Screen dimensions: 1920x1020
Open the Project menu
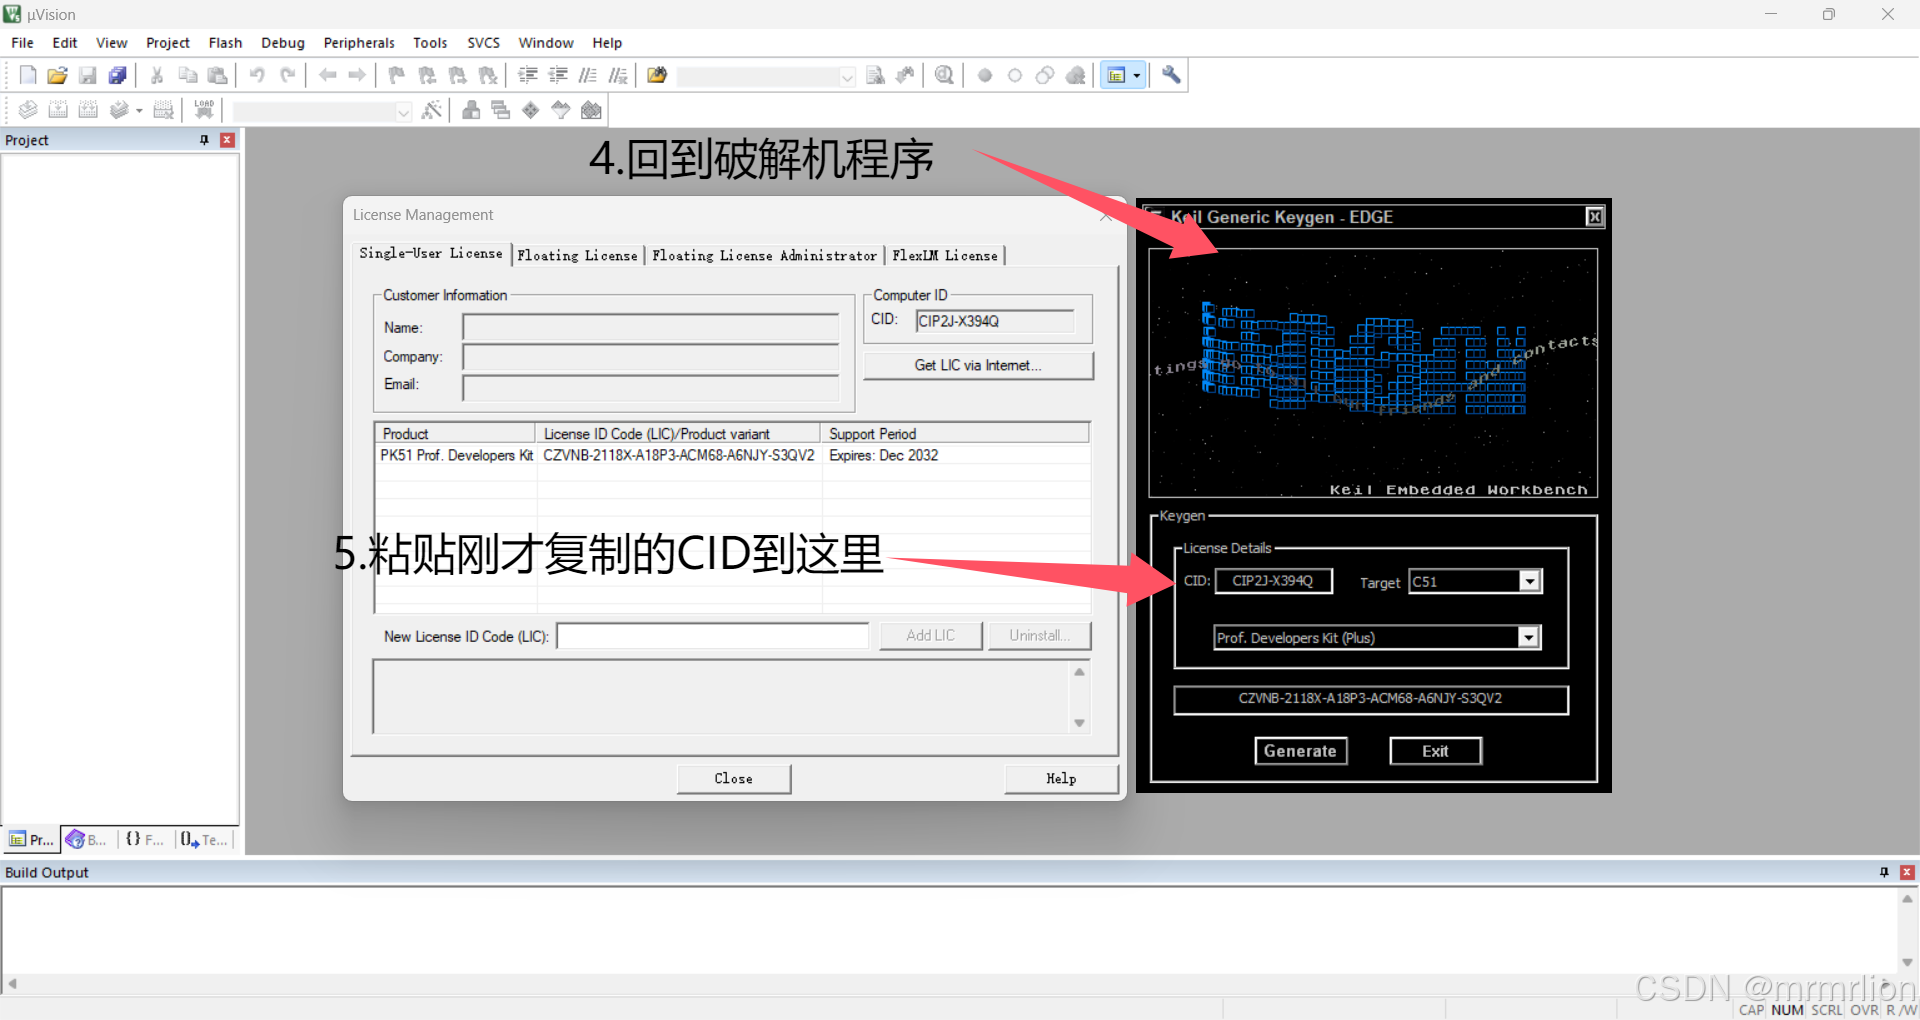[x=168, y=43]
